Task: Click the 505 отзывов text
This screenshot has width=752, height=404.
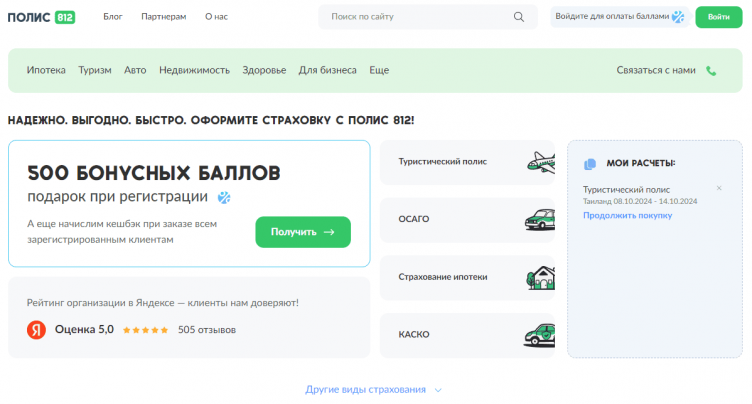Action: click(207, 330)
